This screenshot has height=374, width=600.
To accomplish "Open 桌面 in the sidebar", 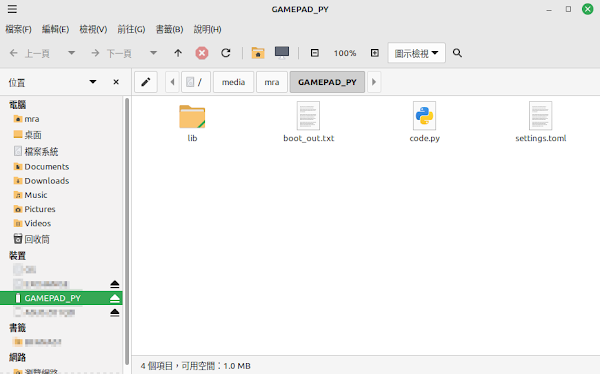I will 28,135.
